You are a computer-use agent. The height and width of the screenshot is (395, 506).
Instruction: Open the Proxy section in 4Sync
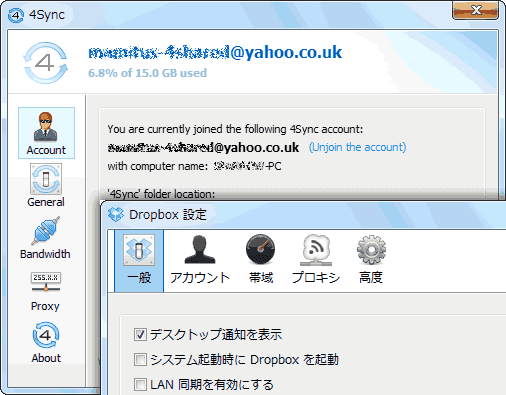click(45, 291)
